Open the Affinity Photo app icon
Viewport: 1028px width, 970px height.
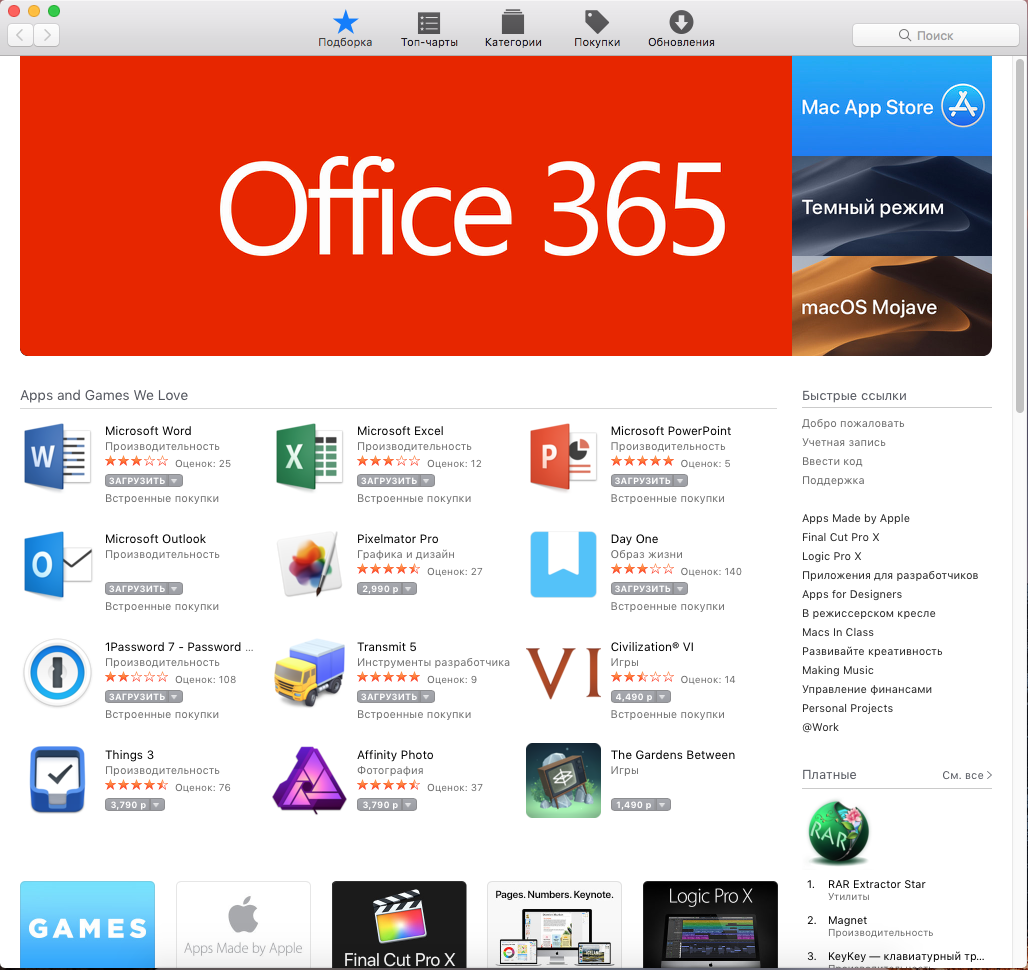click(309, 780)
